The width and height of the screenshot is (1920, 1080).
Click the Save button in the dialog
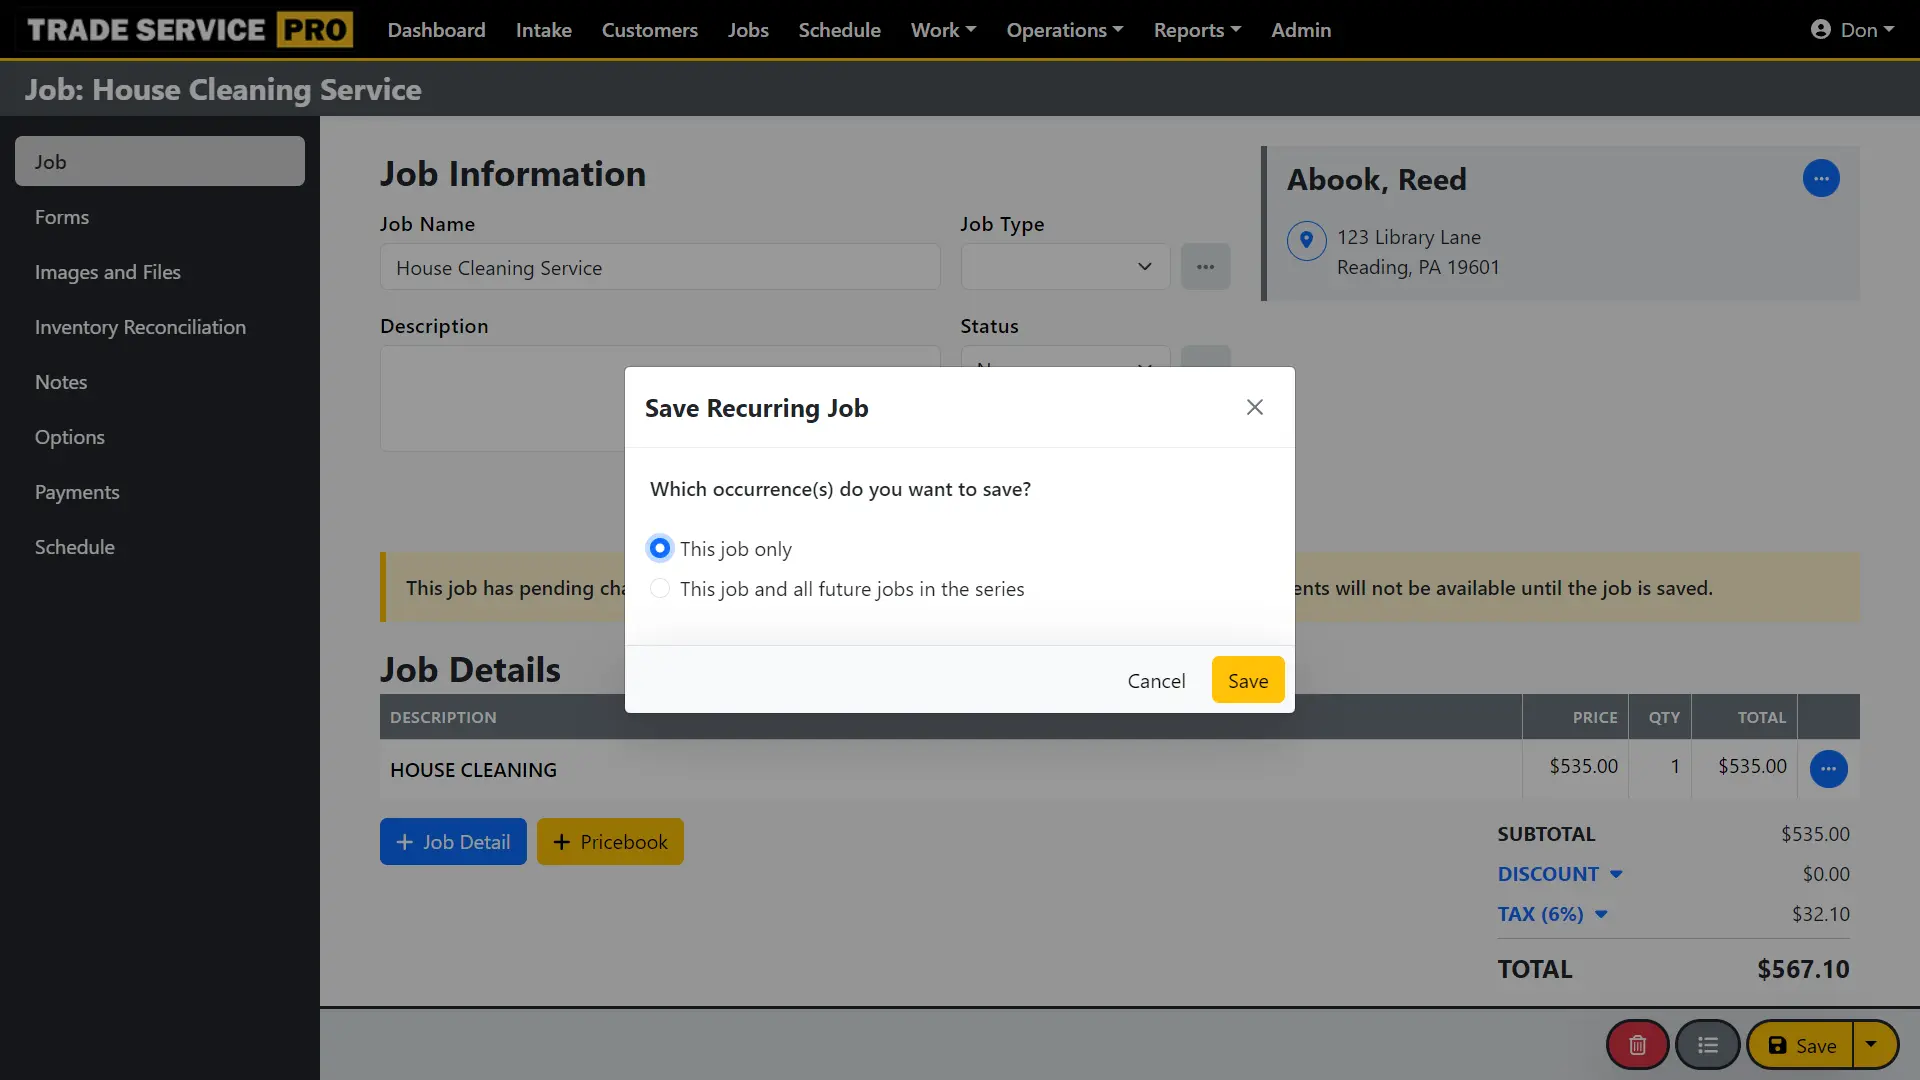pyautogui.click(x=1247, y=679)
